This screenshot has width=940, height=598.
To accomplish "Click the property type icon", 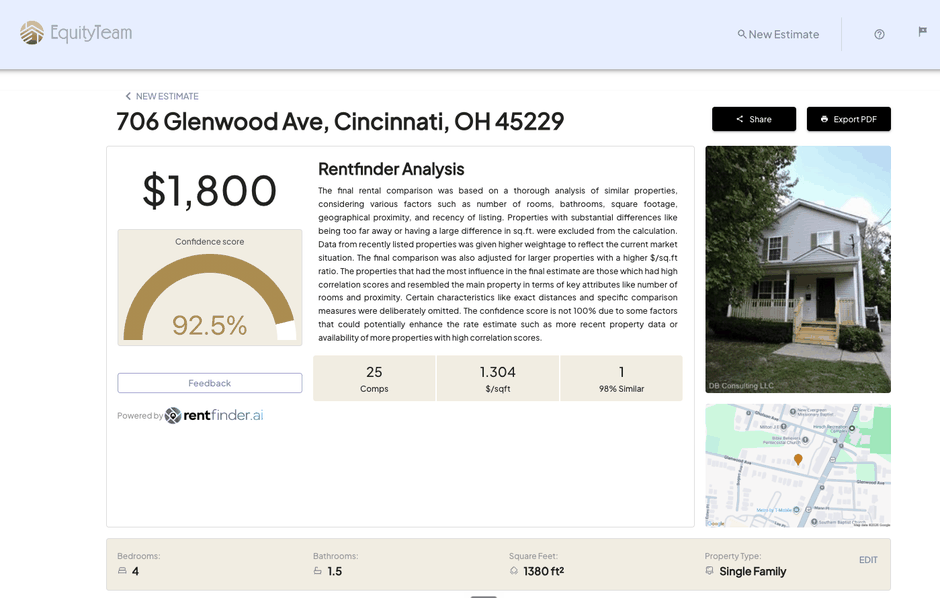I will pos(710,570).
